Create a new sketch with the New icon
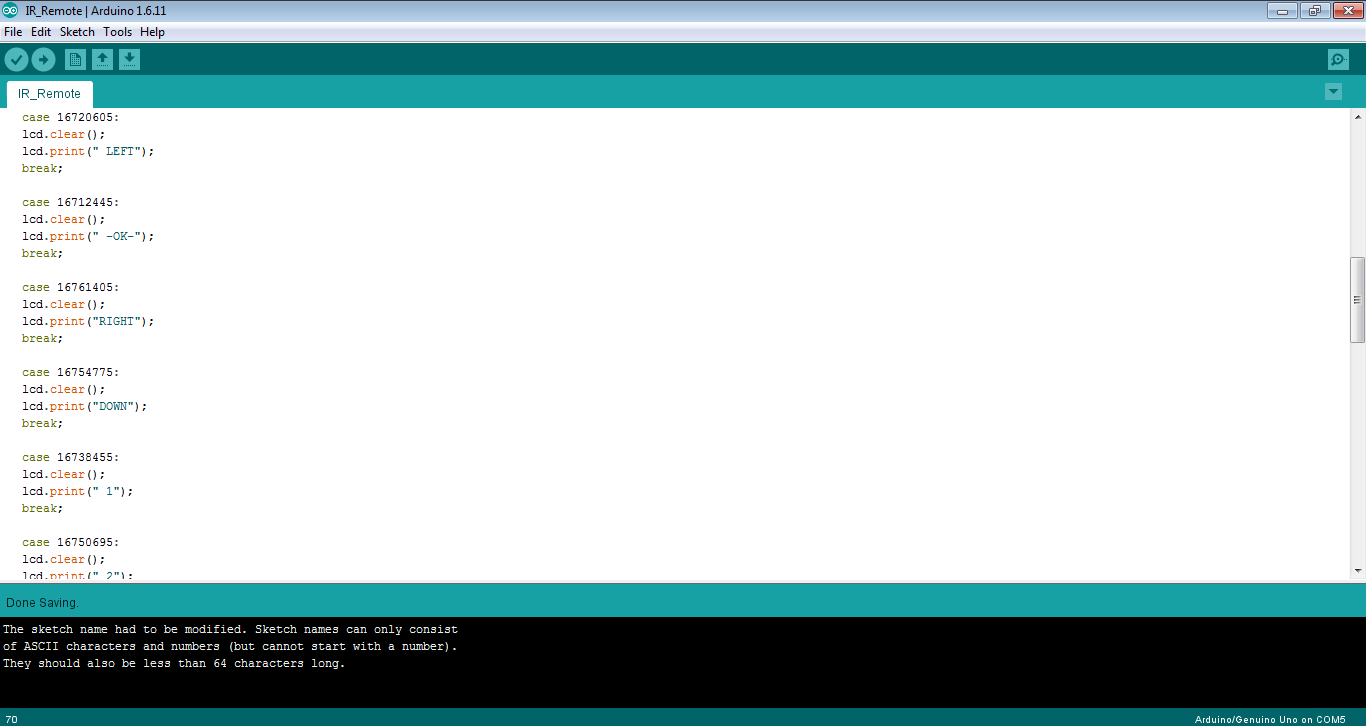The image size is (1366, 726). coord(75,60)
